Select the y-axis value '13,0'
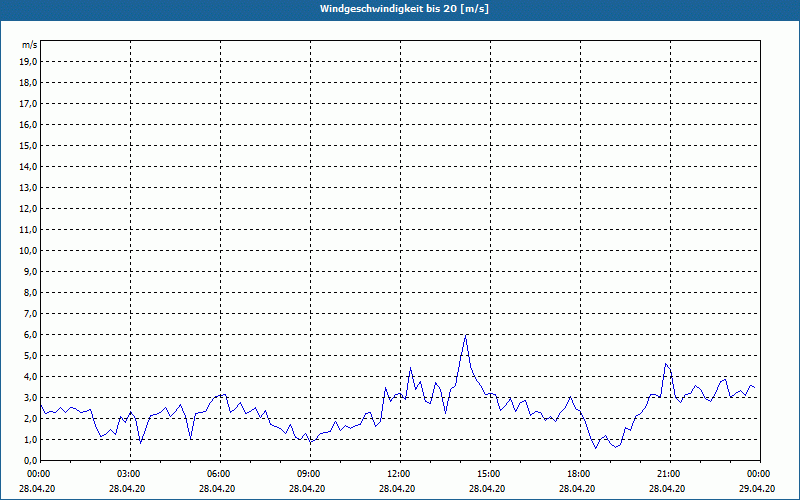This screenshot has height=500, width=800. [28, 188]
